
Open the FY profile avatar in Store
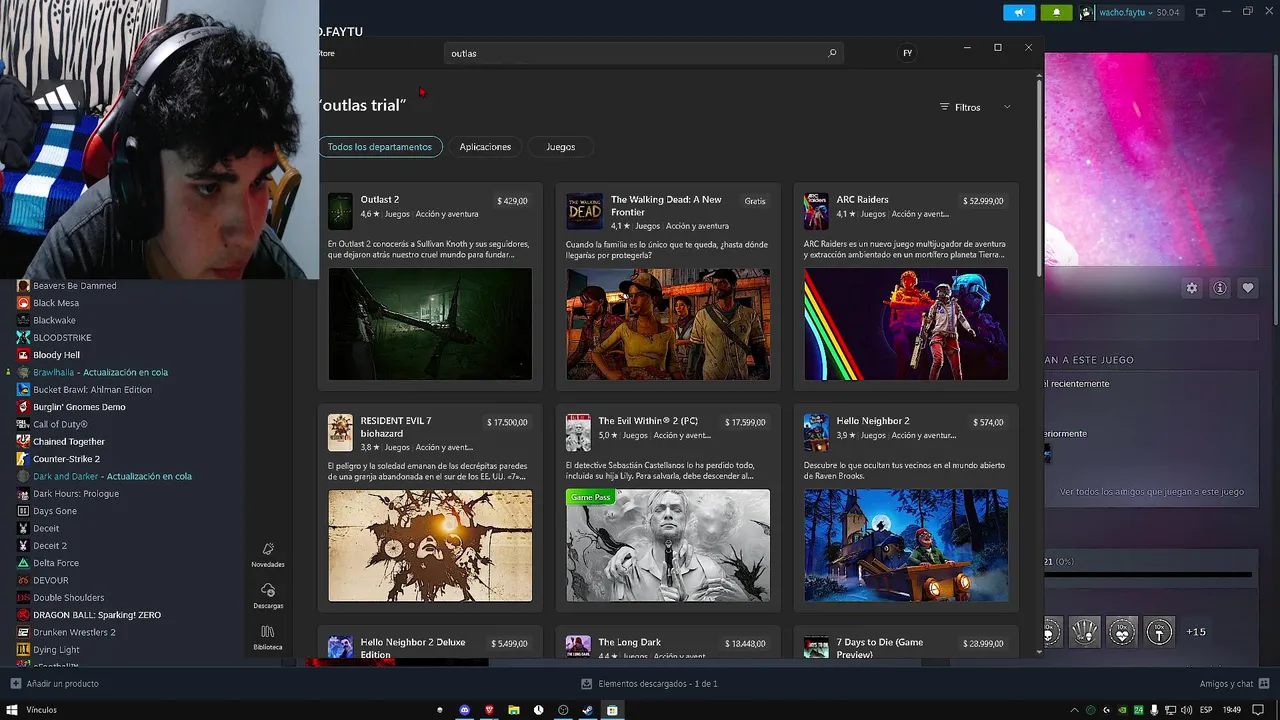pyautogui.click(x=907, y=53)
